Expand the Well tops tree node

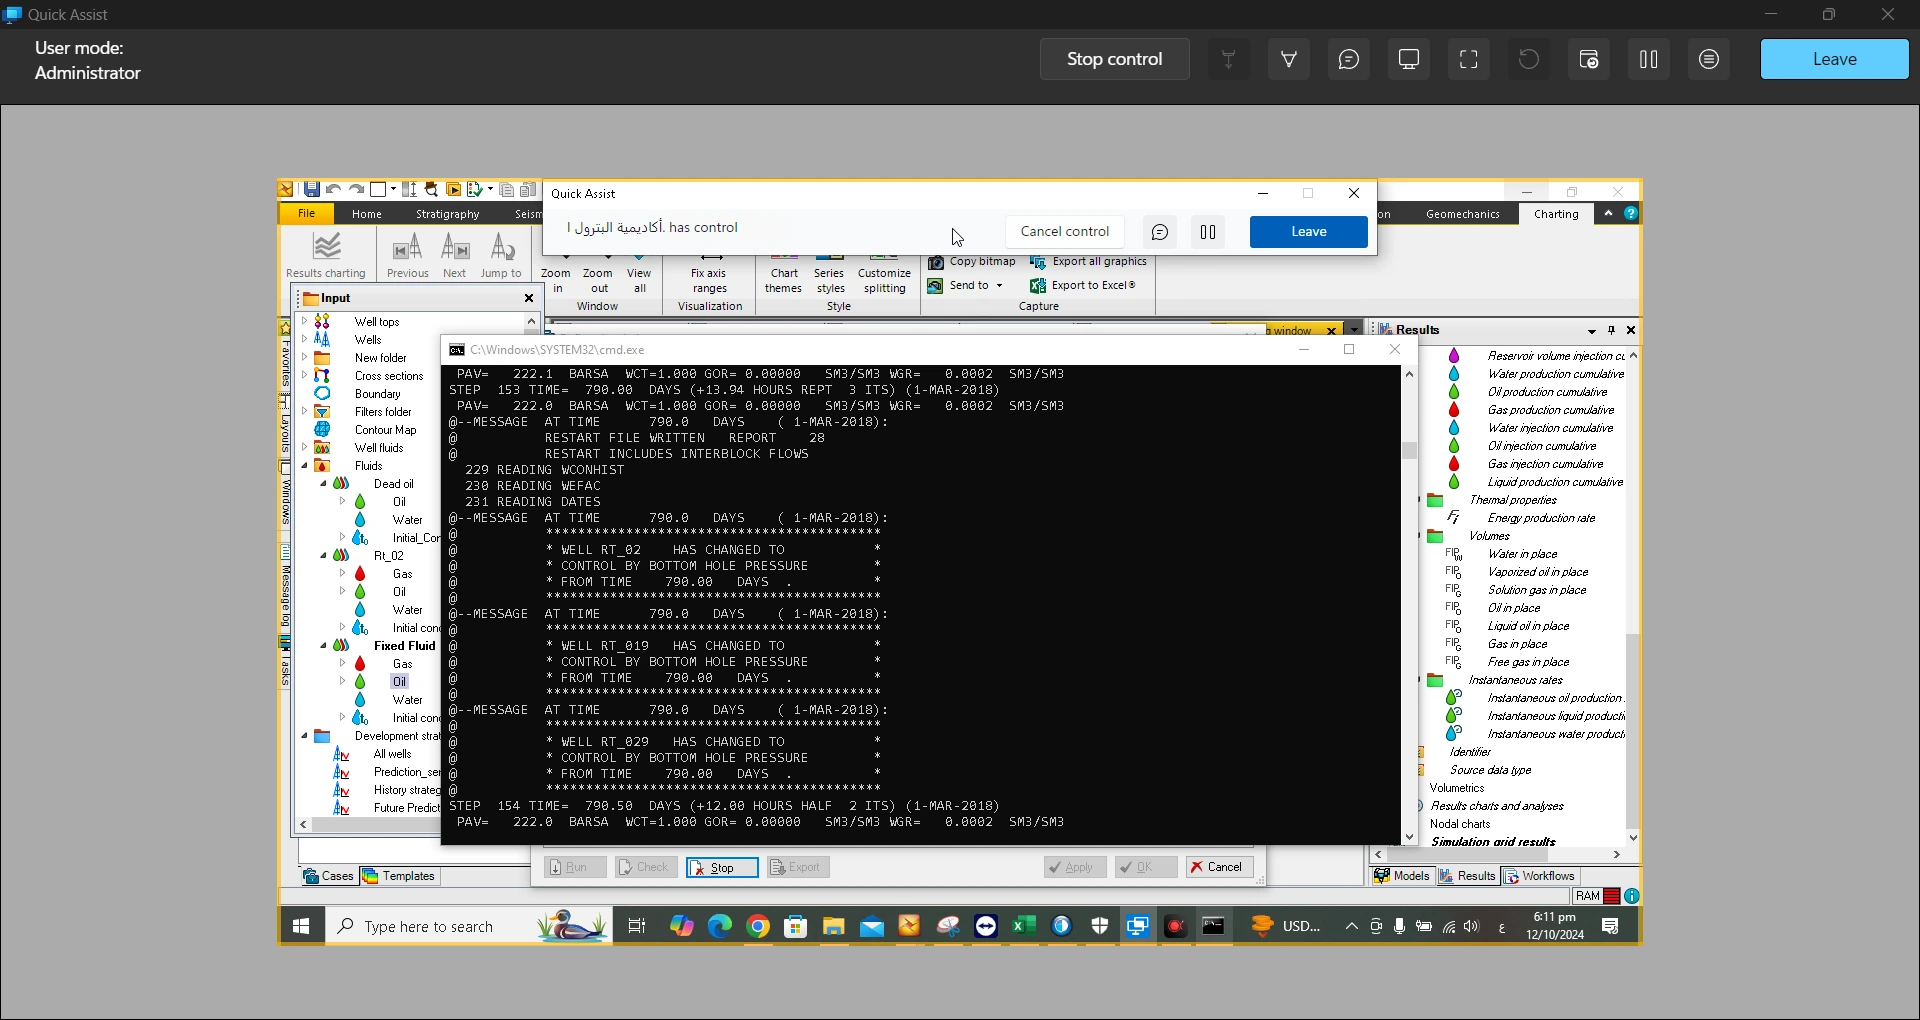pyautogui.click(x=305, y=322)
